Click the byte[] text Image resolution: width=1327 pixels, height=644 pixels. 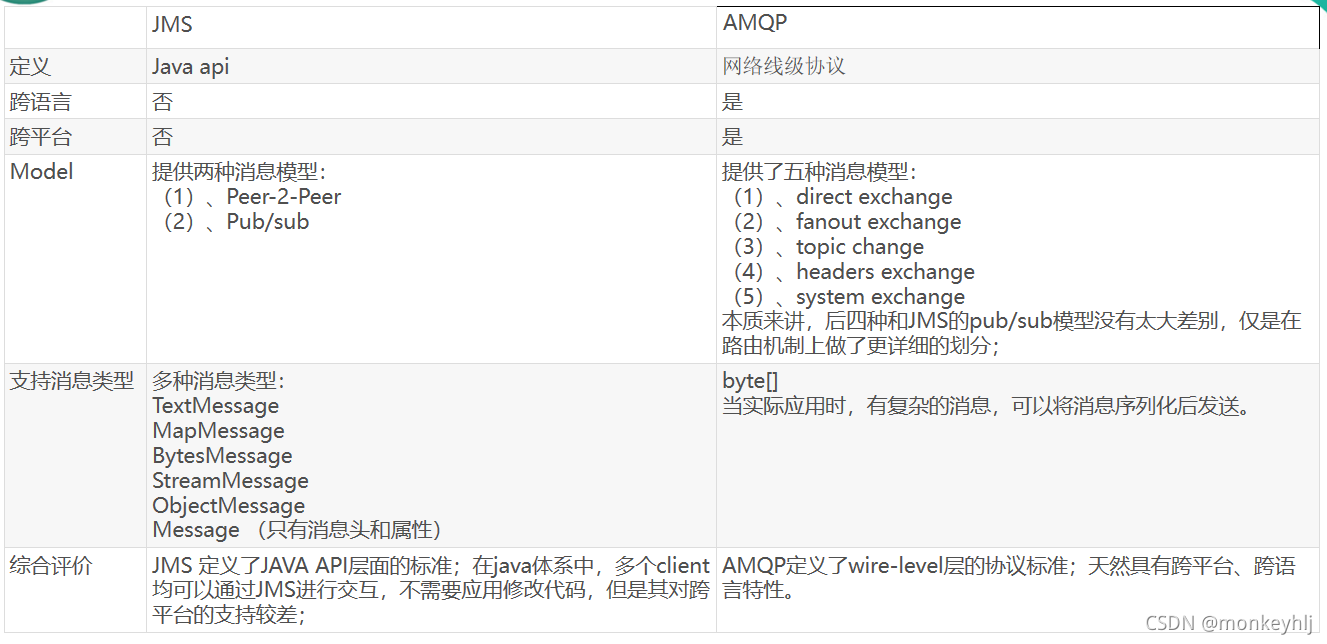[x=750, y=381]
